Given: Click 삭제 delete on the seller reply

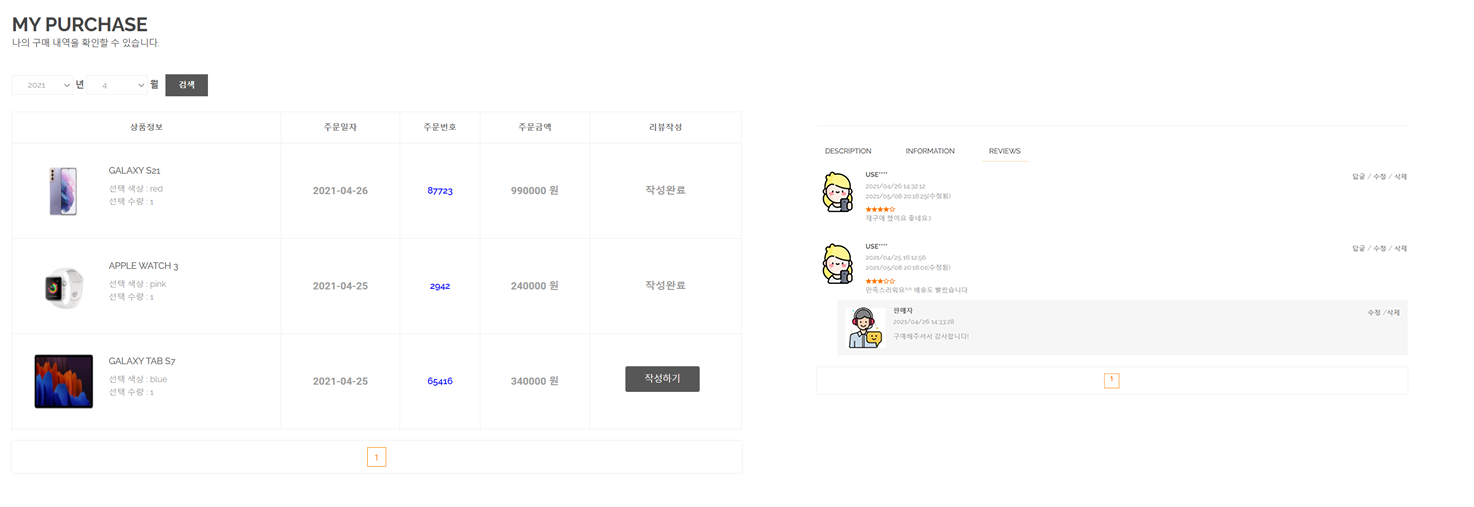Looking at the screenshot, I should click(x=1394, y=313).
